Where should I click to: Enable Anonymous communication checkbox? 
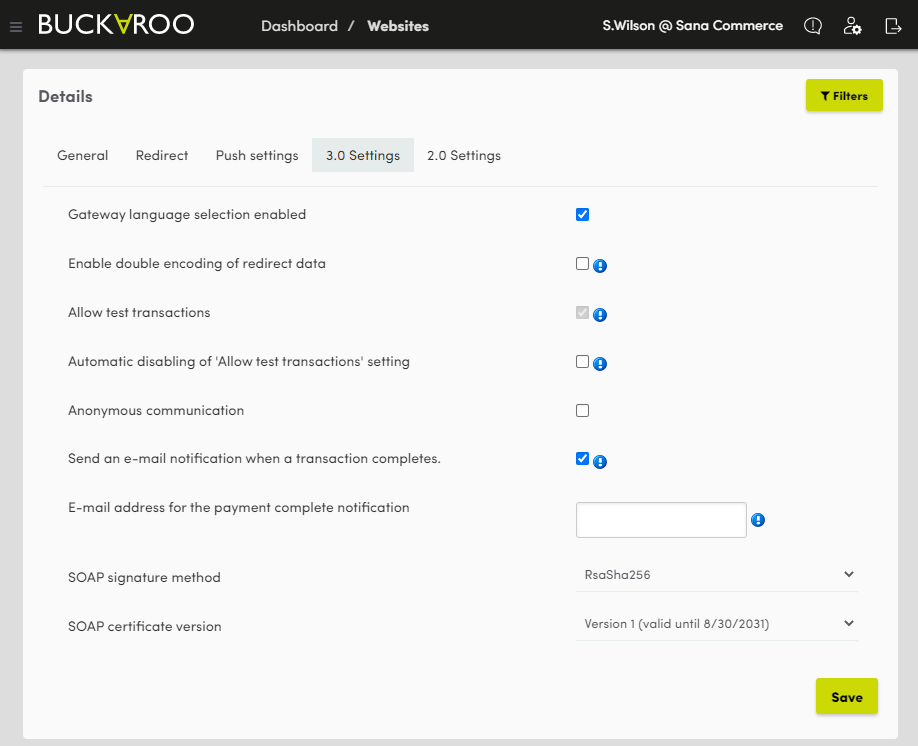[x=583, y=410]
